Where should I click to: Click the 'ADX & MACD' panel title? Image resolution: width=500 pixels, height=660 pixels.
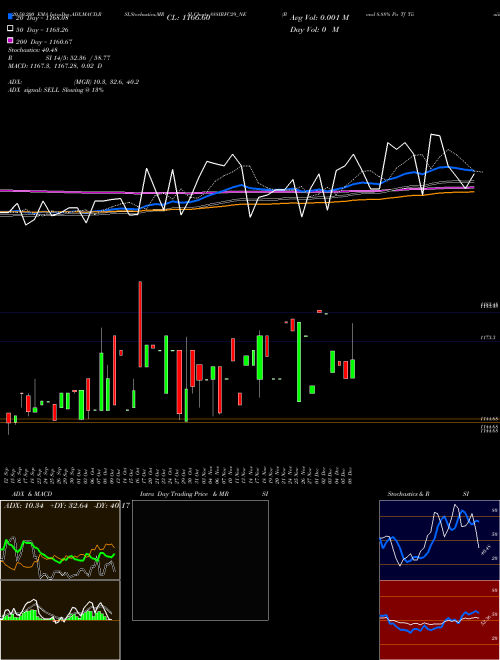(x=32, y=494)
